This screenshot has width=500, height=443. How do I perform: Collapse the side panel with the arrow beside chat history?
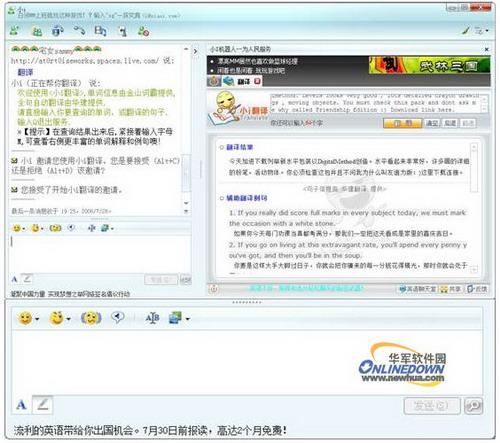tap(195, 51)
